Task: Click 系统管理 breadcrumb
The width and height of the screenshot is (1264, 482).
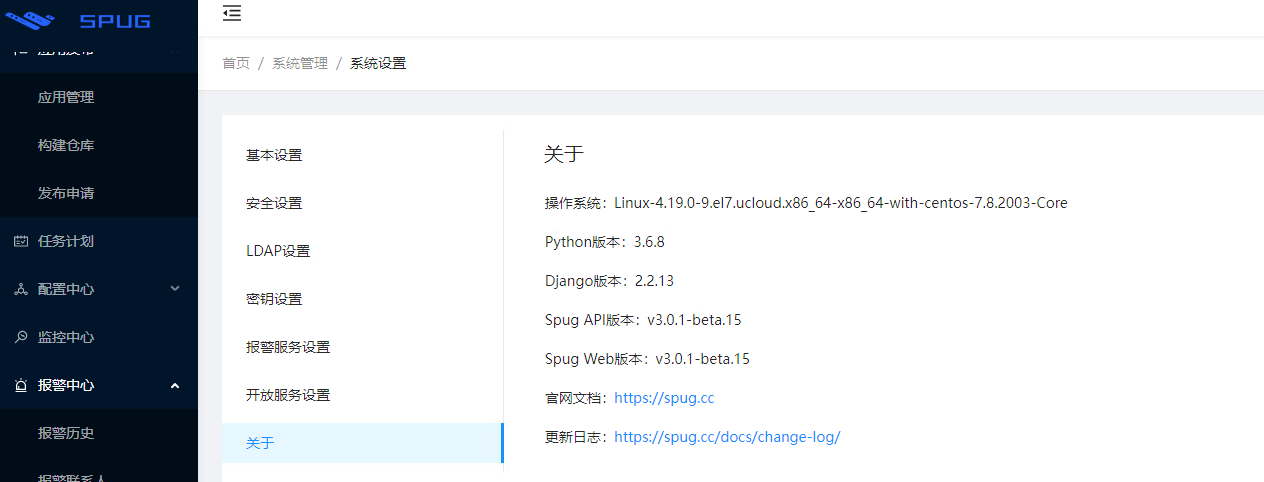Action: (300, 63)
